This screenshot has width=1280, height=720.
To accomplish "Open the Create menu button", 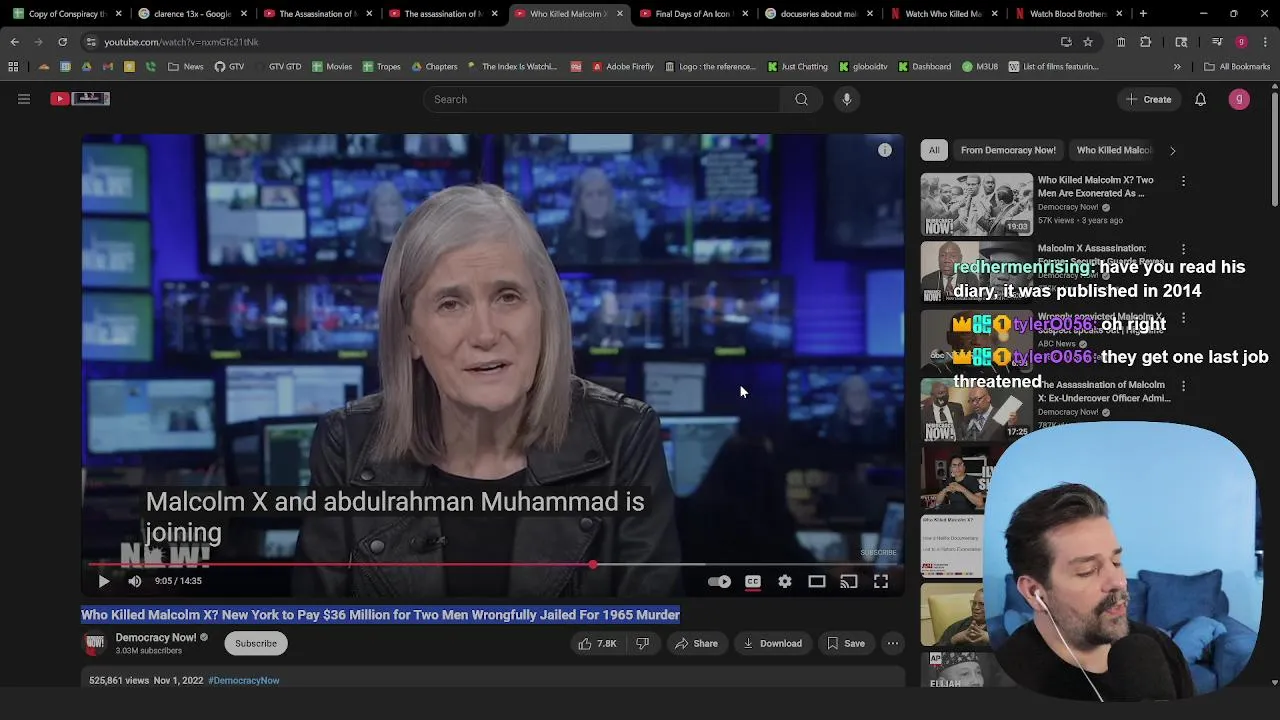I will [1148, 99].
